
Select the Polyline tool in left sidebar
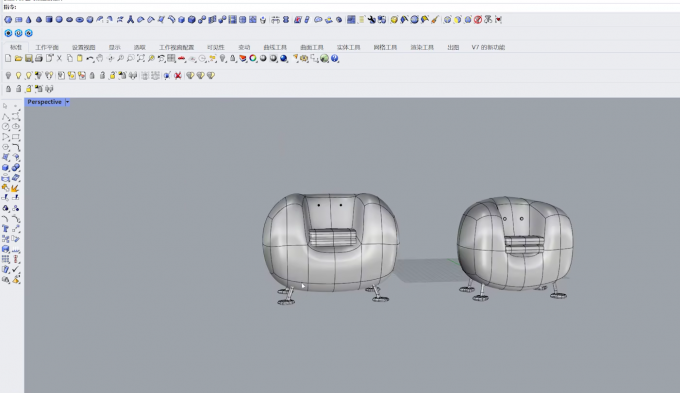click(5, 116)
